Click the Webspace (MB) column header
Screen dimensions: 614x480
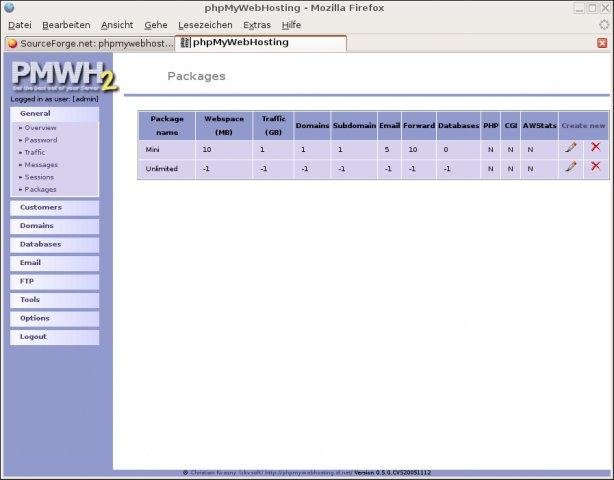pyautogui.click(x=224, y=126)
